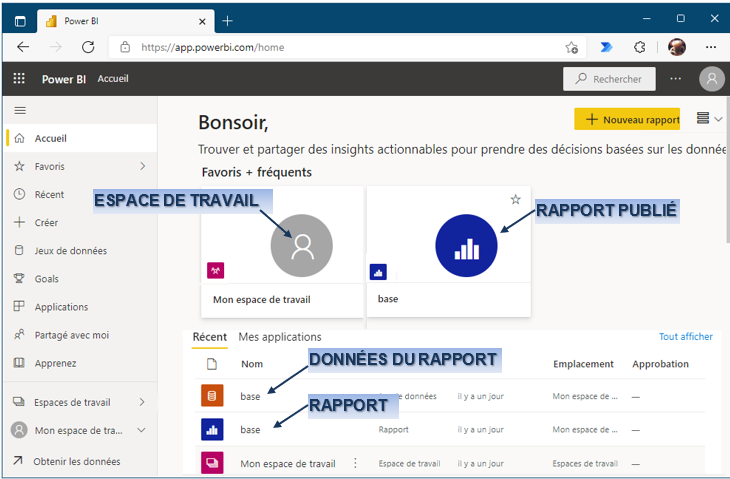Click the Nouveau rapport button

pos(627,119)
